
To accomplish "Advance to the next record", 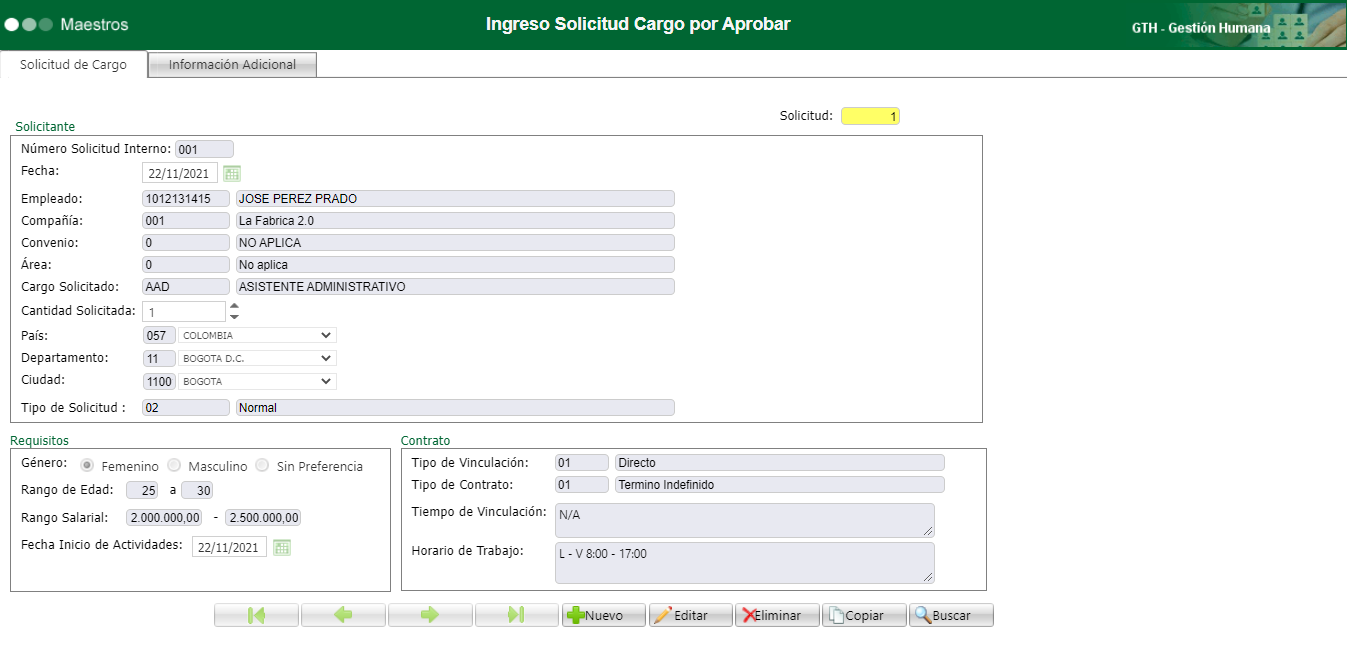I will pos(430,614).
